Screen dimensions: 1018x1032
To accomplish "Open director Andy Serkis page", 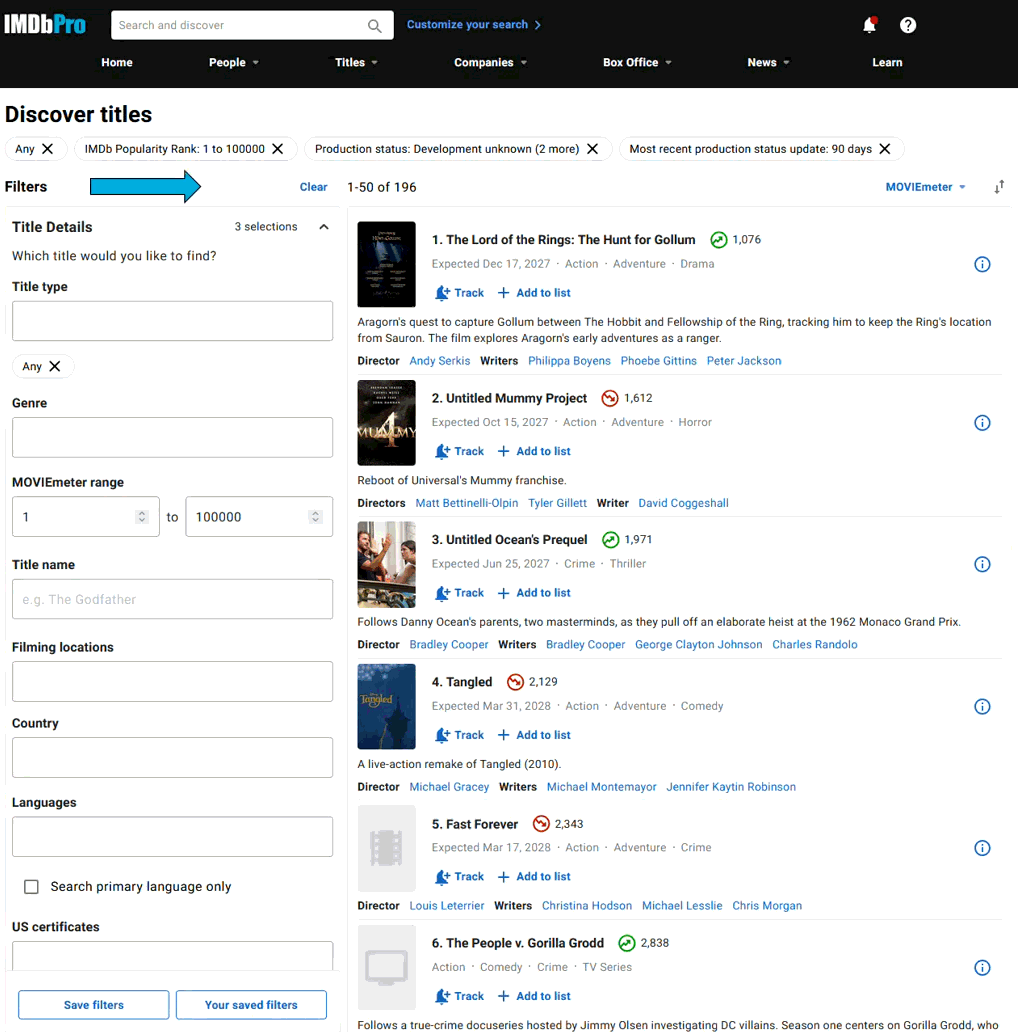I will pos(440,361).
